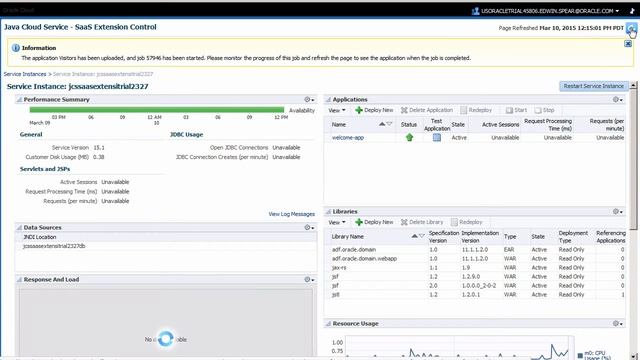The height and width of the screenshot is (360, 640).
Task: Open the Service Instances breadcrumb link
Action: 25,74
